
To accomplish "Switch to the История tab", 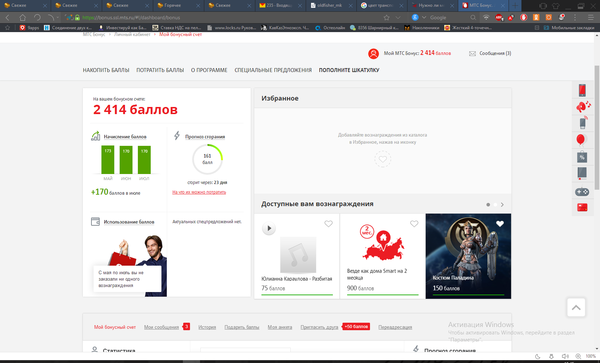I will tap(207, 327).
